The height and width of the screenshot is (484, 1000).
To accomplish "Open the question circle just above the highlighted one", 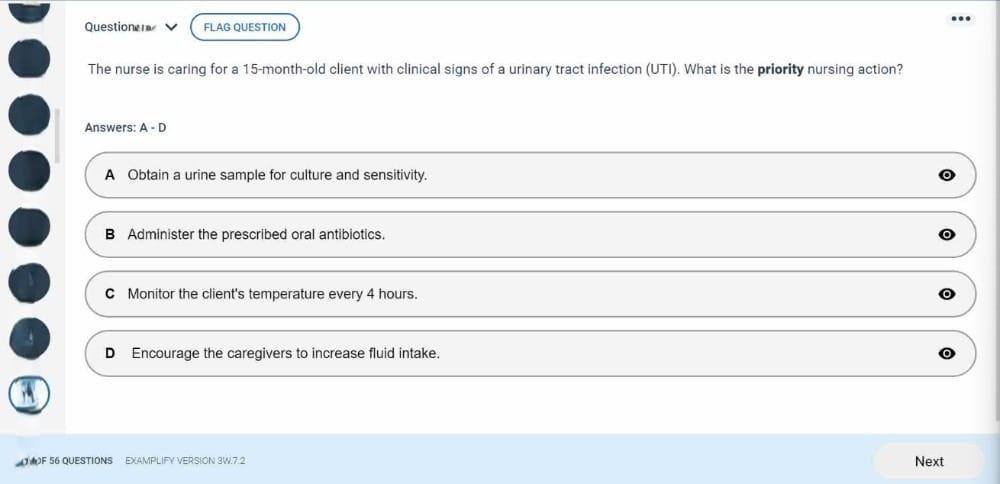I will point(29,339).
